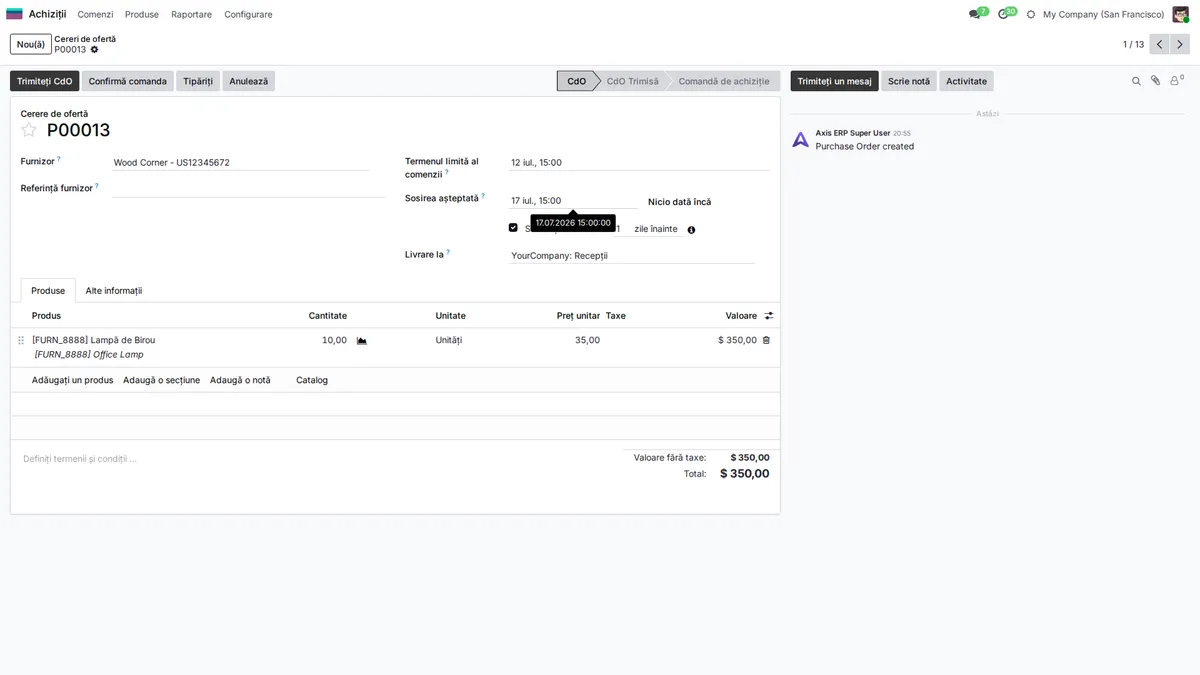Go to previous record with left arrow
Screen dimensions: 1200x675
coord(1160,44)
